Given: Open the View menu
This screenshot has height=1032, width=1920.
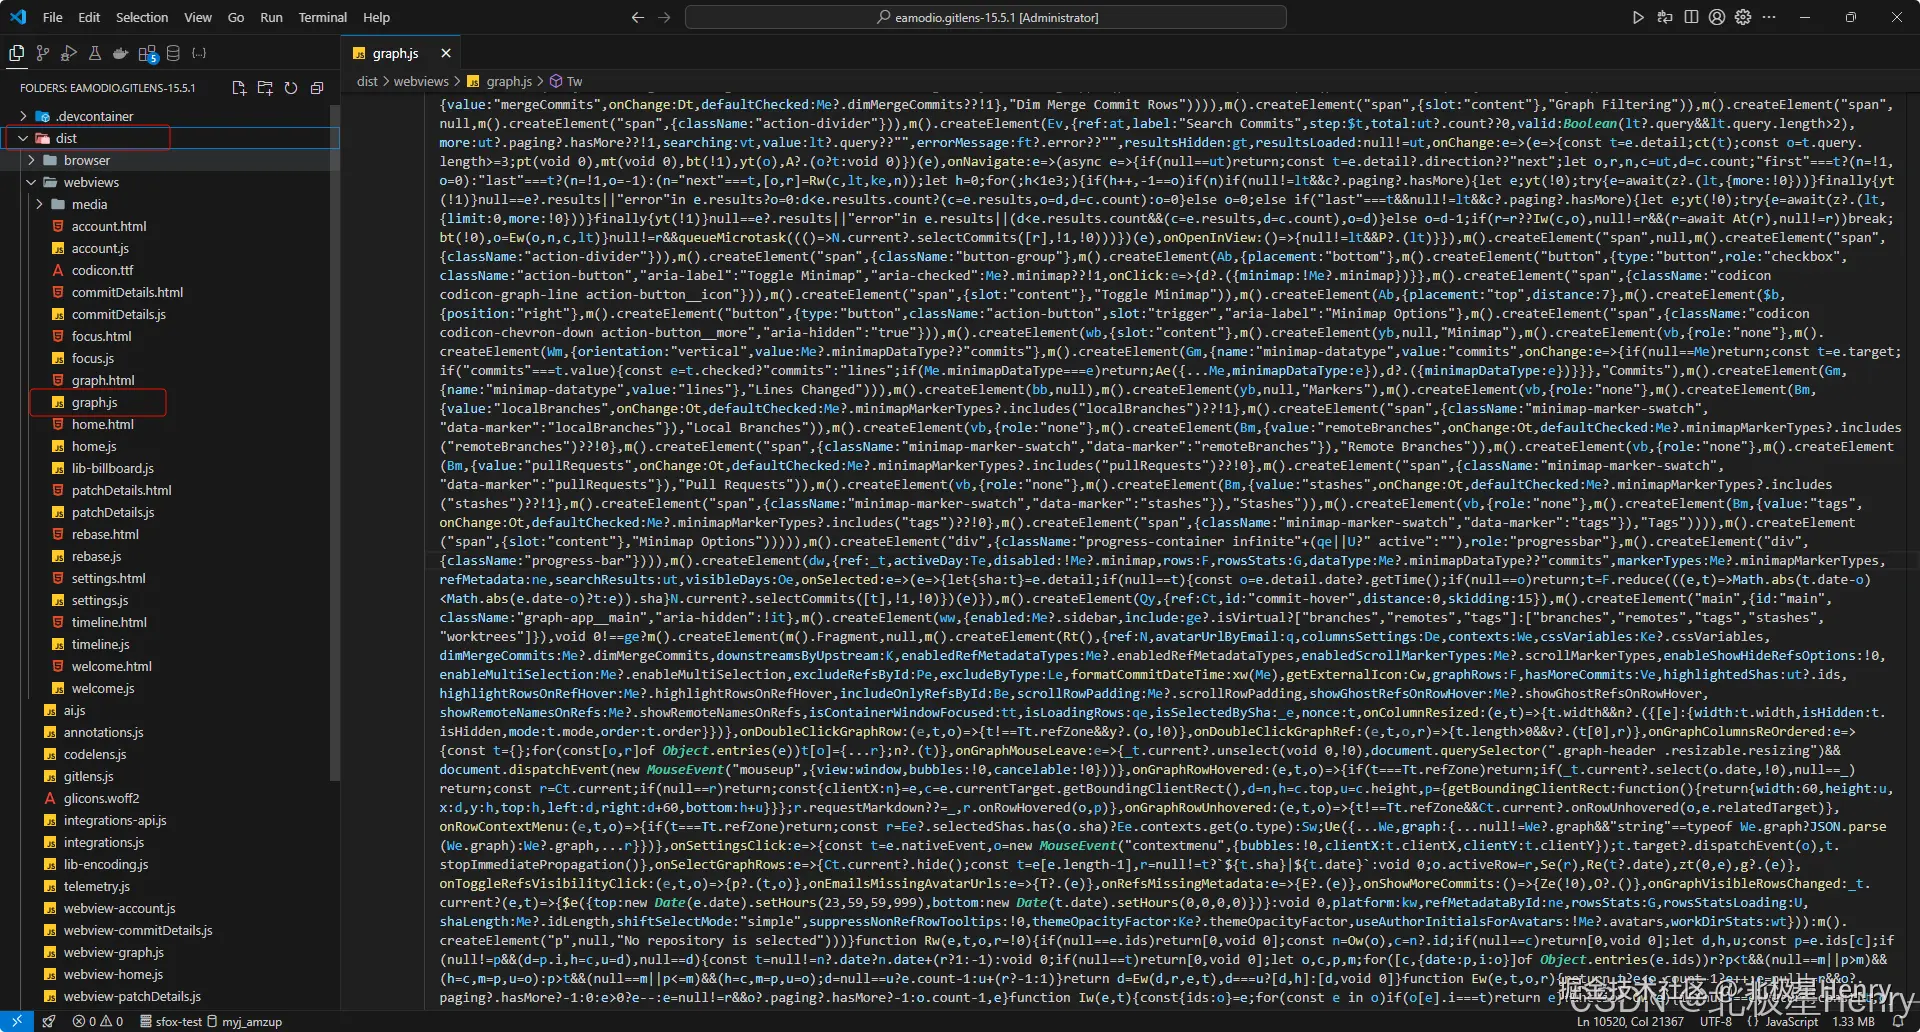Looking at the screenshot, I should coord(198,17).
